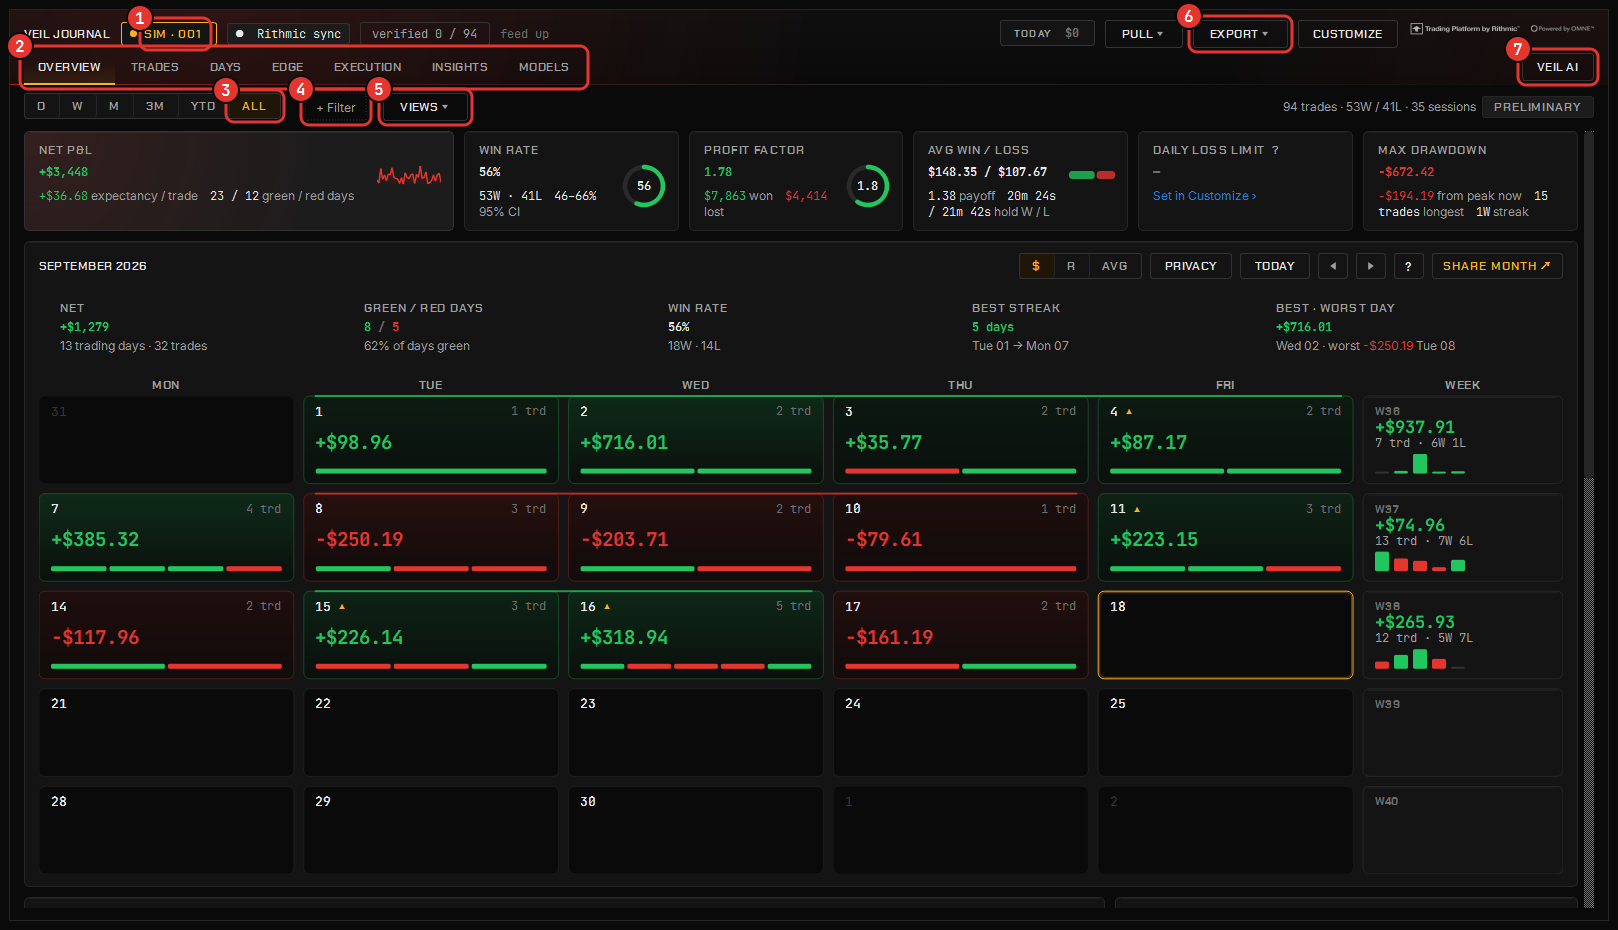Select the D time range

point(41,106)
